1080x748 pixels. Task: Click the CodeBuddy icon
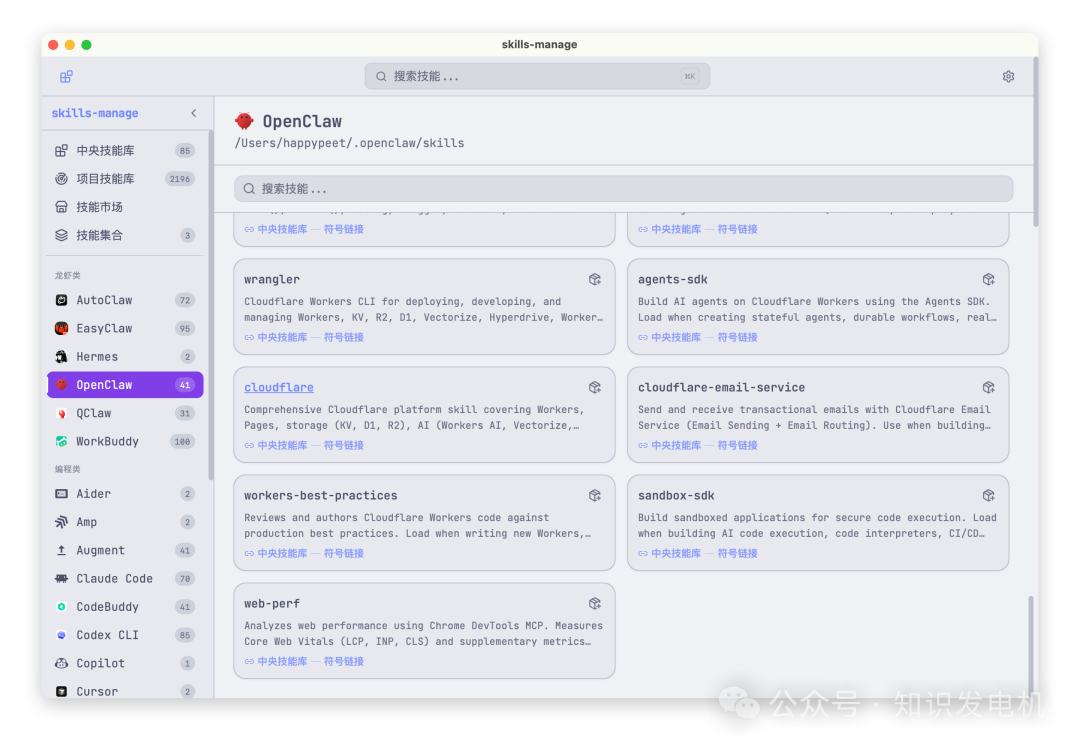[x=61, y=607]
